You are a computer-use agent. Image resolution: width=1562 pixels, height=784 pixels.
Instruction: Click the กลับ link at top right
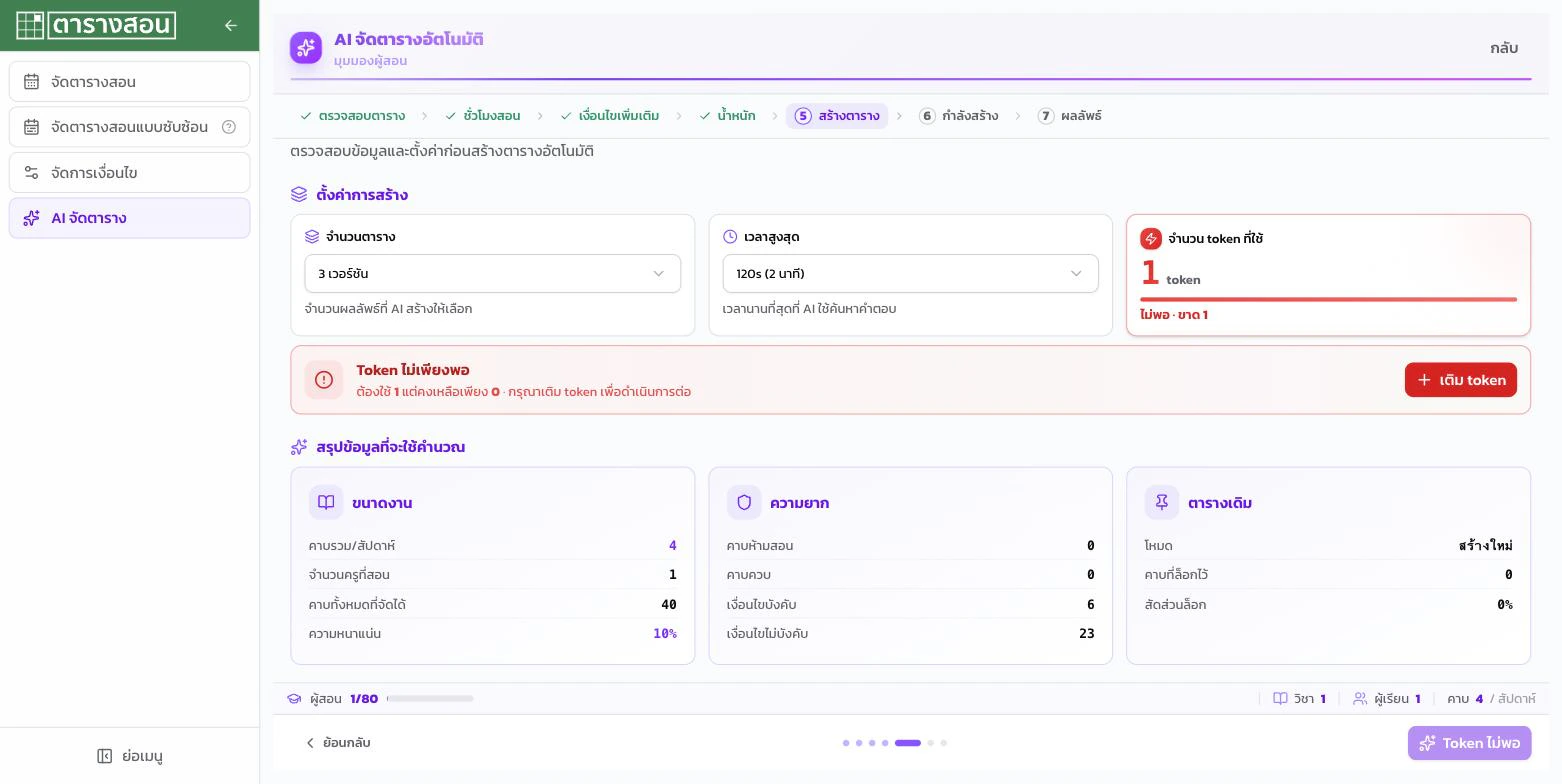click(1504, 48)
